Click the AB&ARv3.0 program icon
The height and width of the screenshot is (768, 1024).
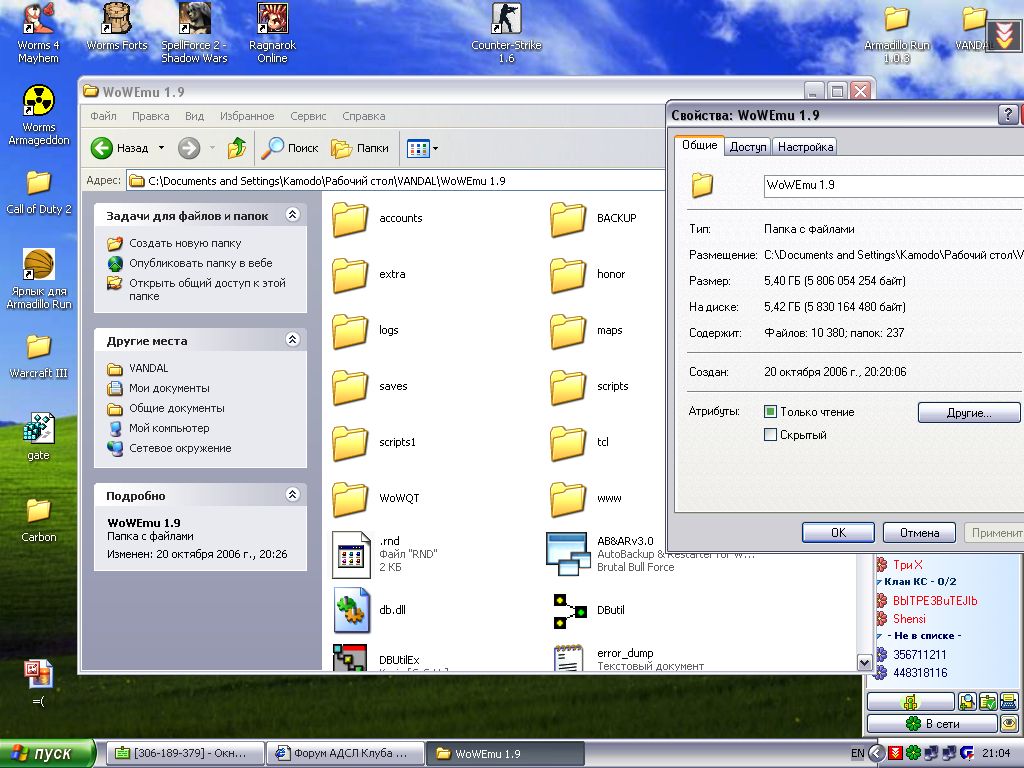pyautogui.click(x=568, y=553)
